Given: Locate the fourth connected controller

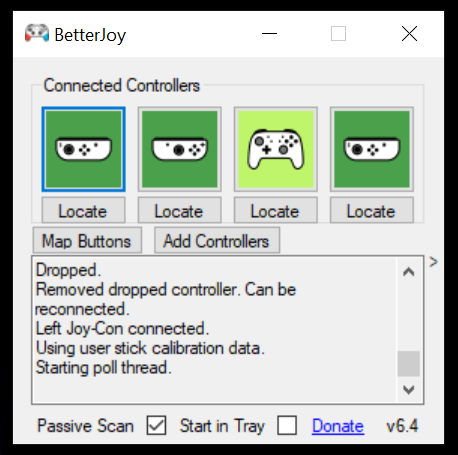Looking at the screenshot, I should pyautogui.click(x=372, y=211).
